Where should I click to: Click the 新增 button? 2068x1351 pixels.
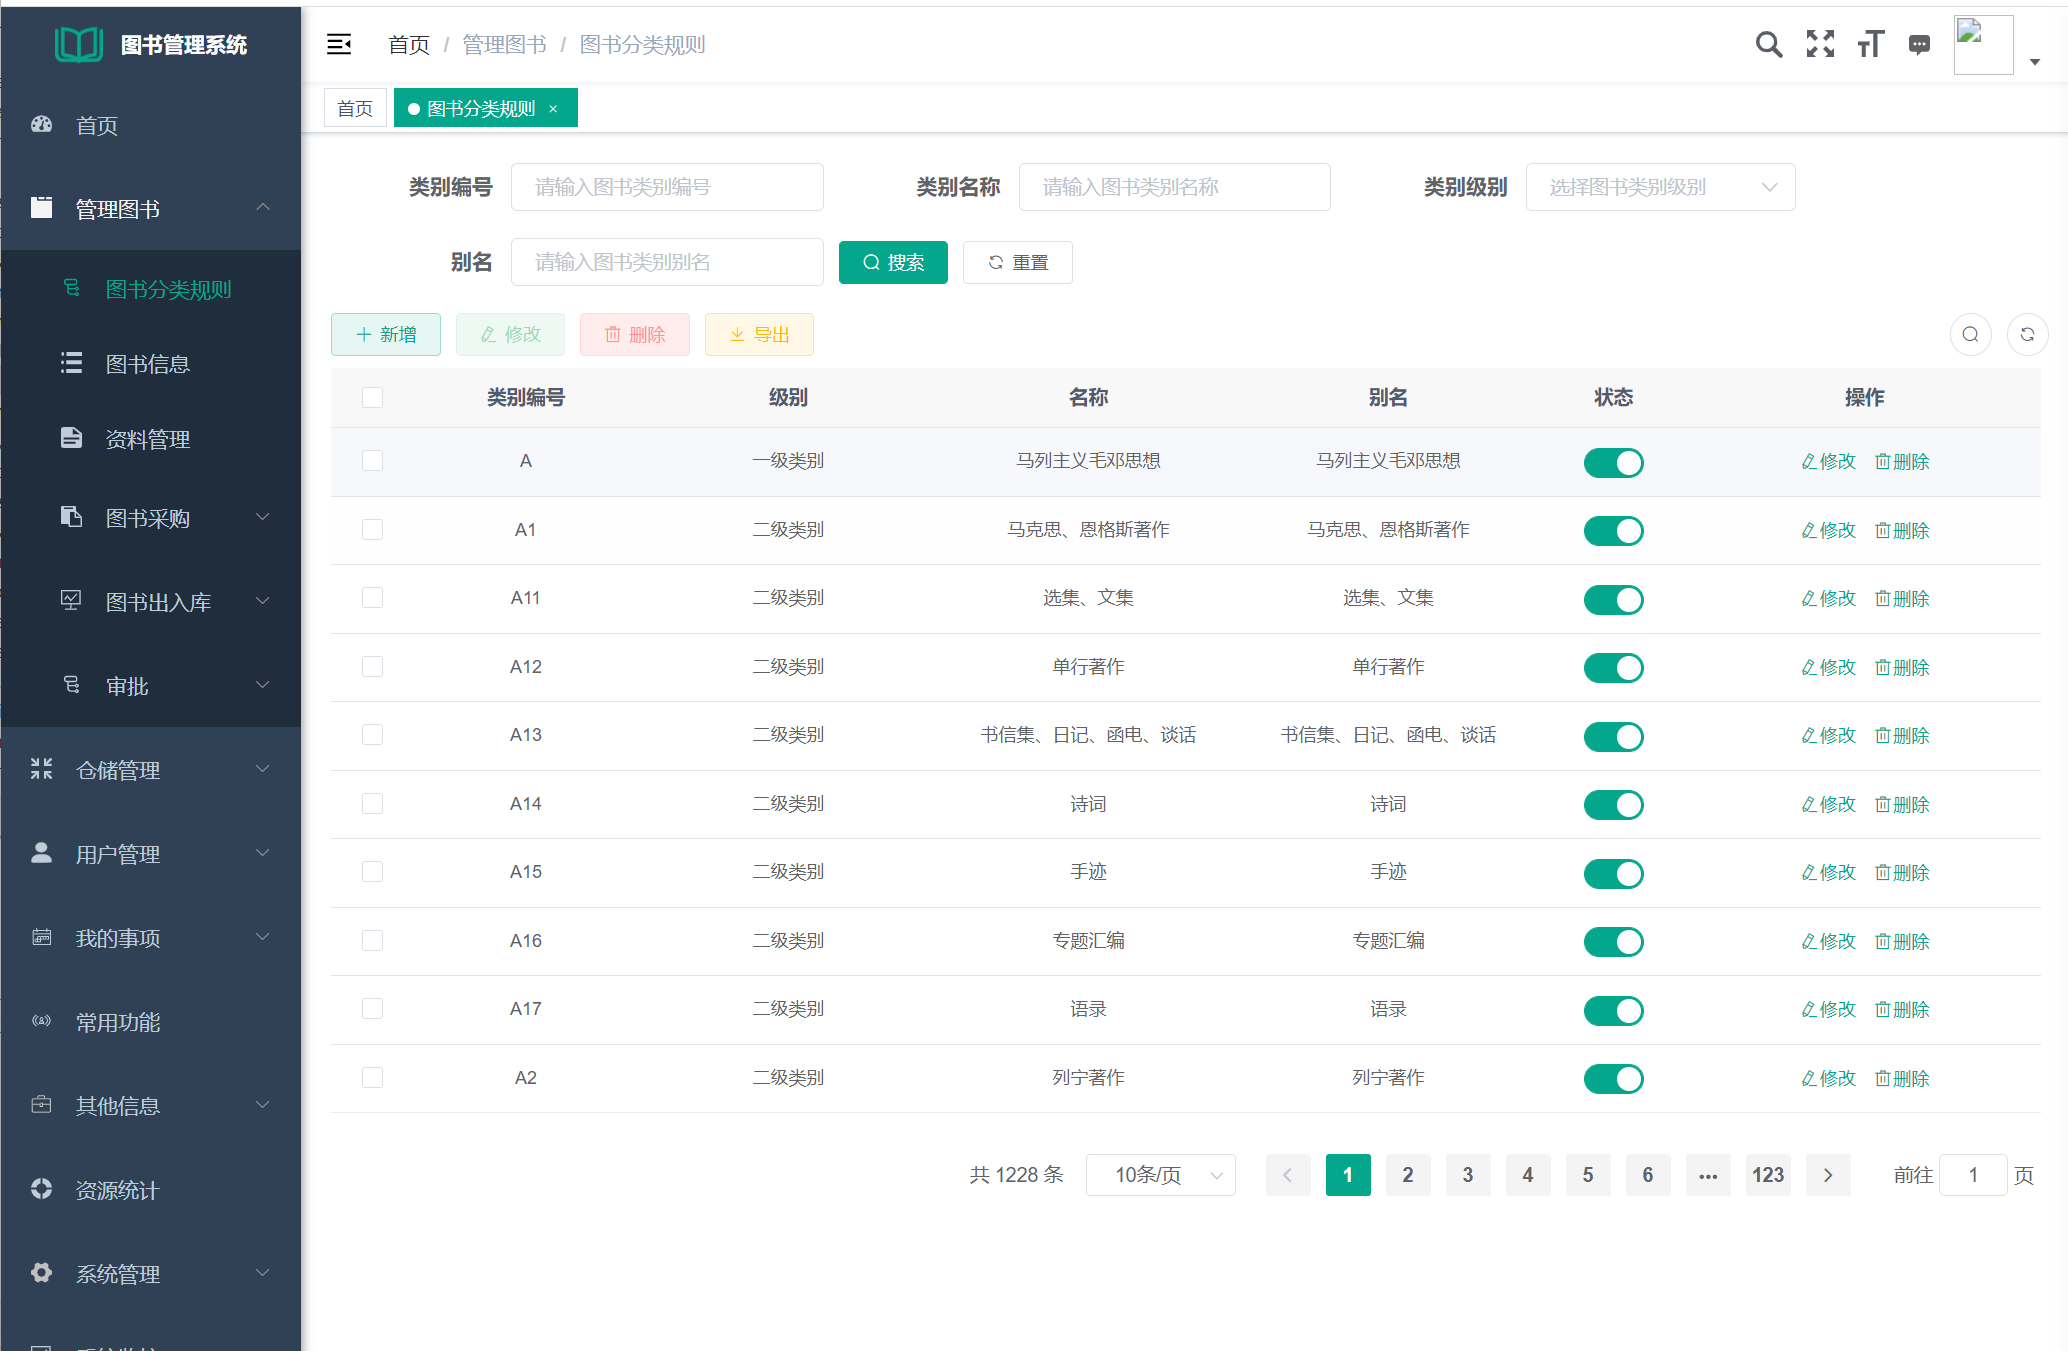pyautogui.click(x=386, y=334)
